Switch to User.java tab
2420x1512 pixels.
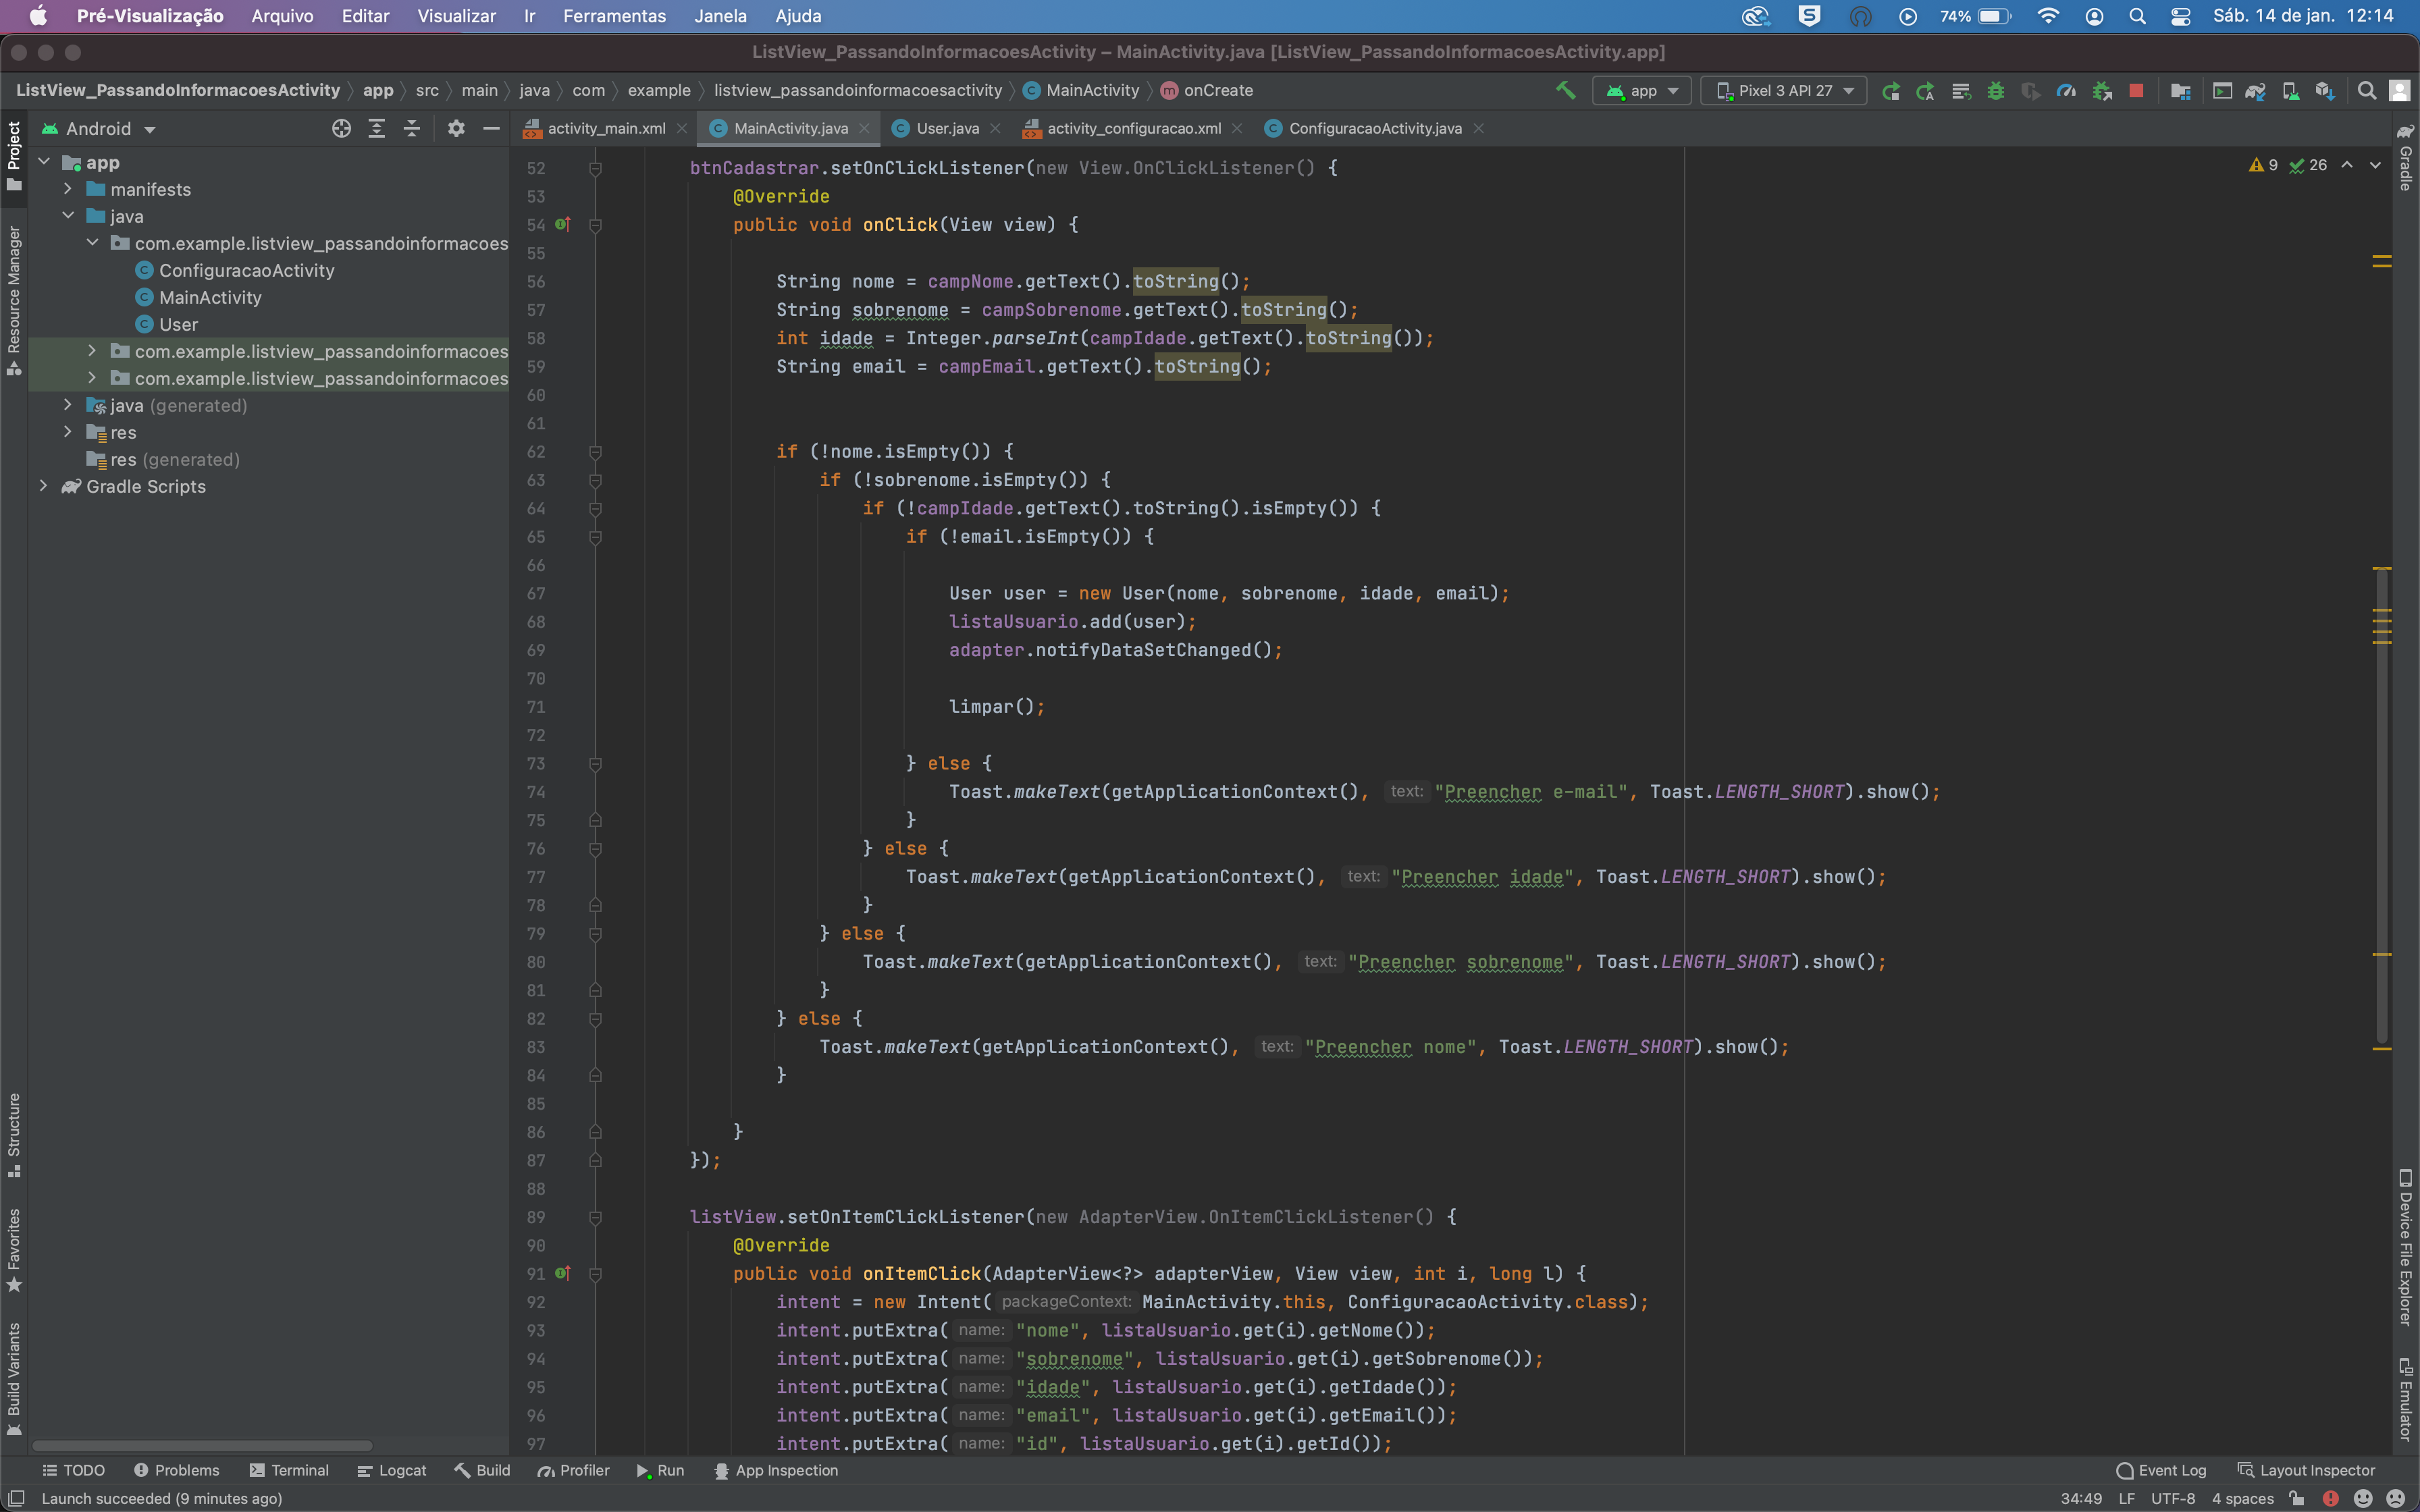947,128
